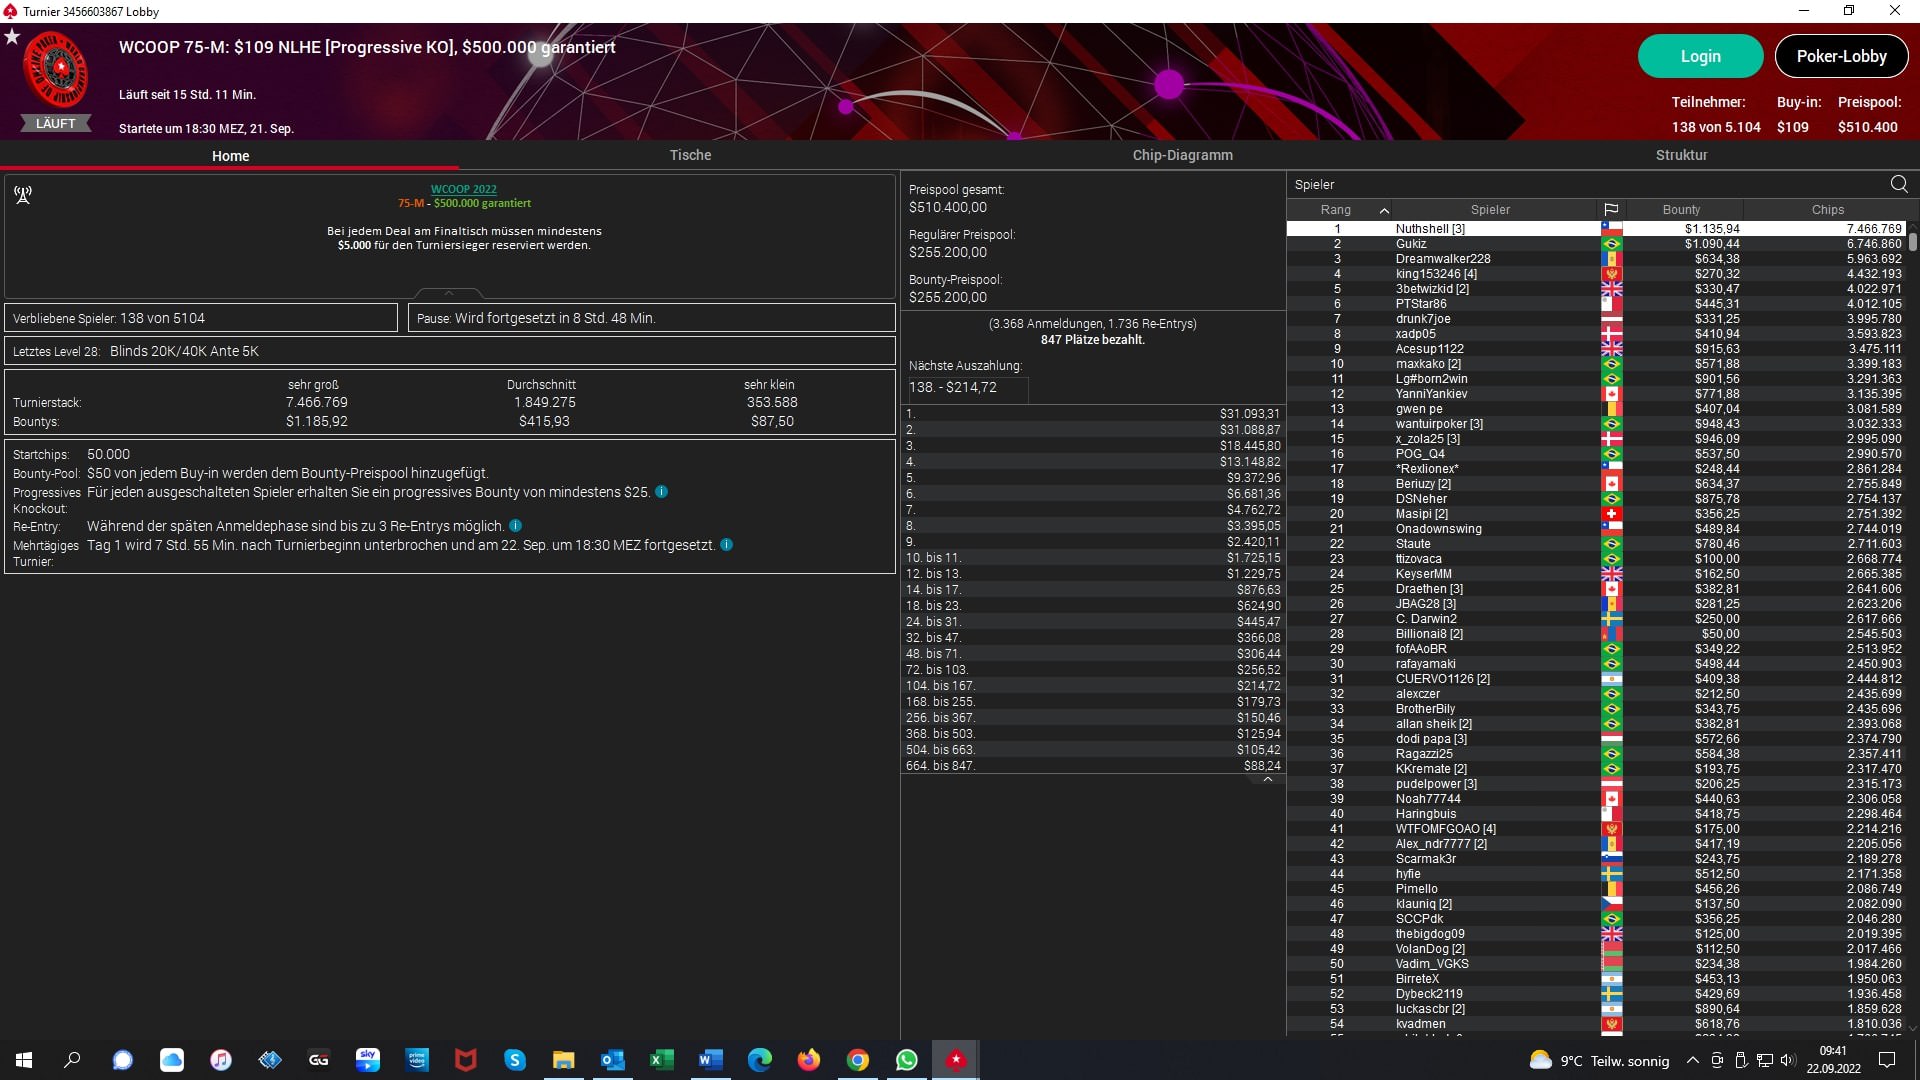Click the flag column header icon
Image resolution: width=1920 pixels, height=1080 pixels.
pyautogui.click(x=1611, y=210)
